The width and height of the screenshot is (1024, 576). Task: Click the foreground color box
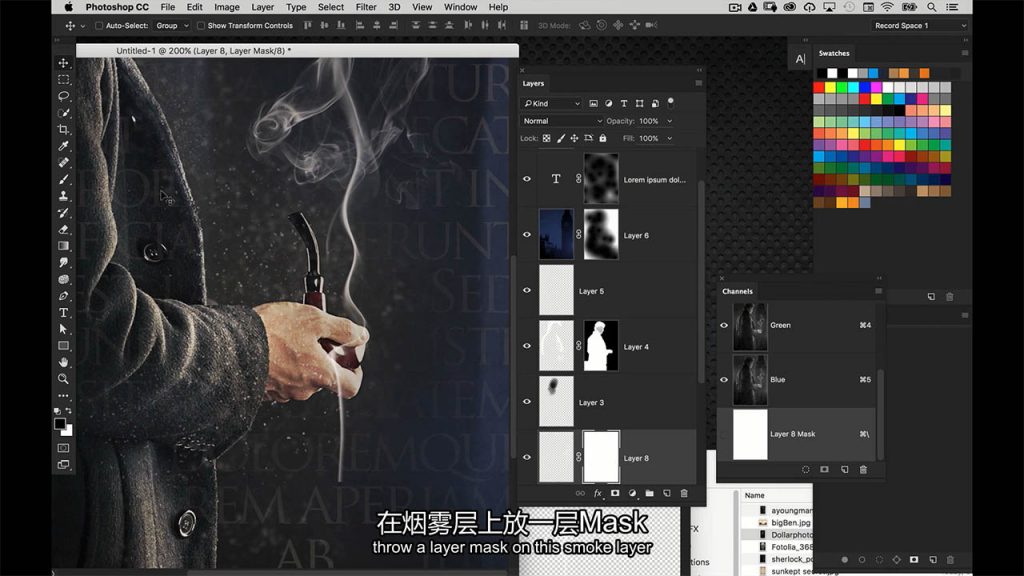tap(59, 424)
